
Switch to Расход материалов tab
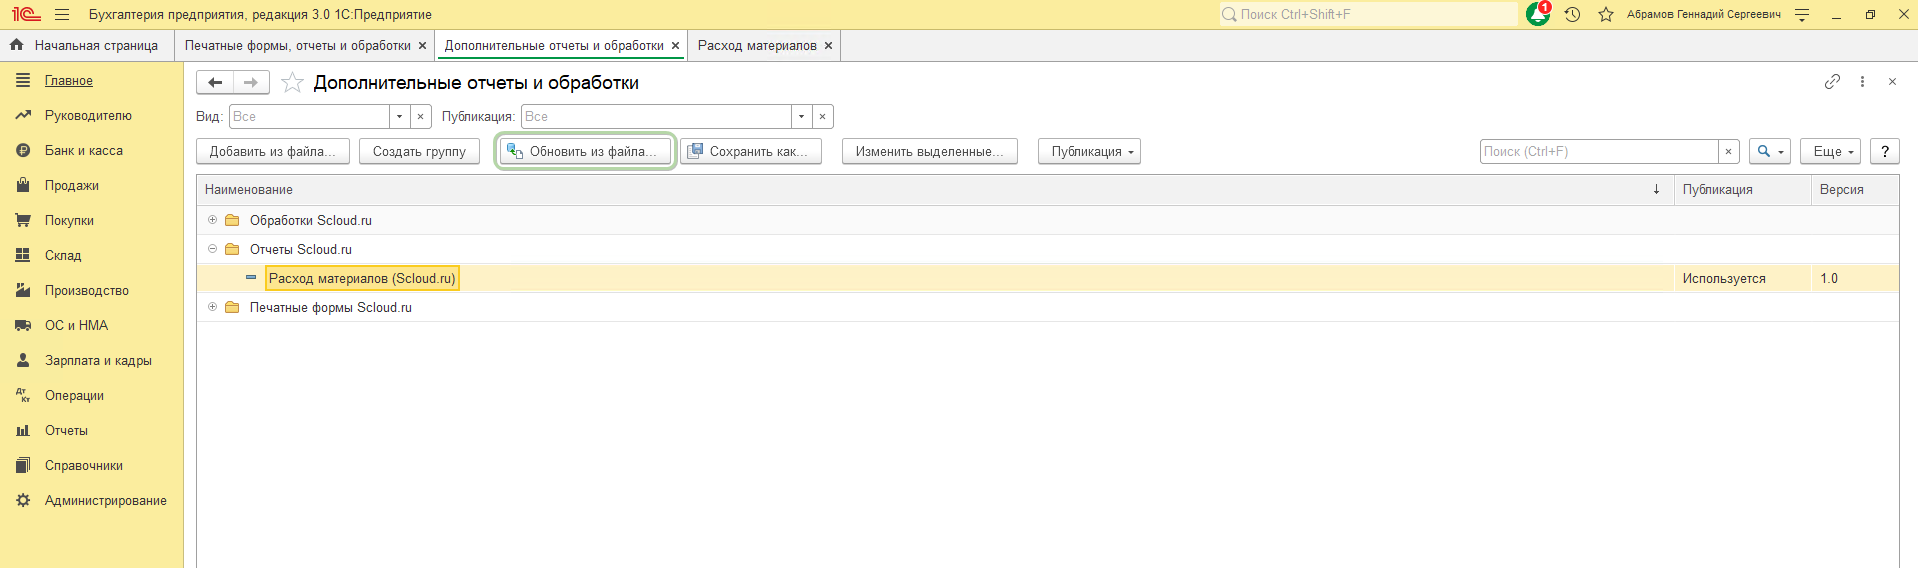click(x=757, y=46)
